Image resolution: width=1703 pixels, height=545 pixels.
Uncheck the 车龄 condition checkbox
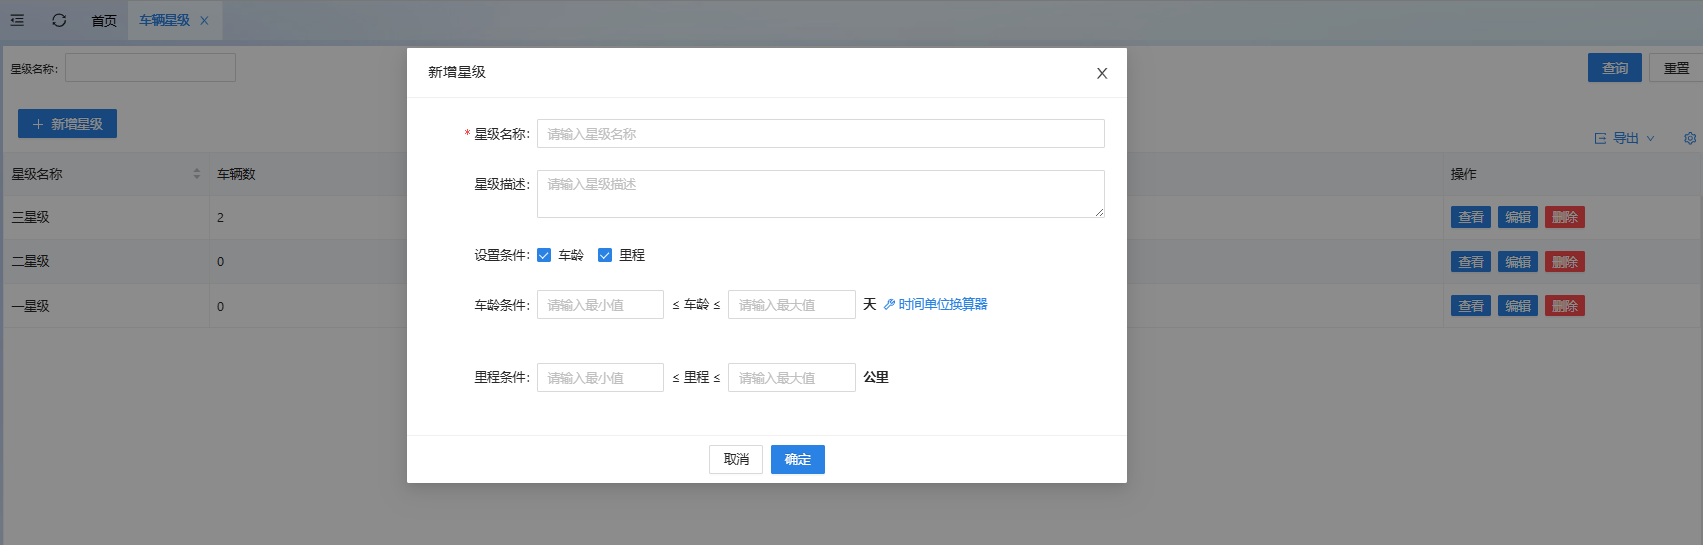click(544, 255)
